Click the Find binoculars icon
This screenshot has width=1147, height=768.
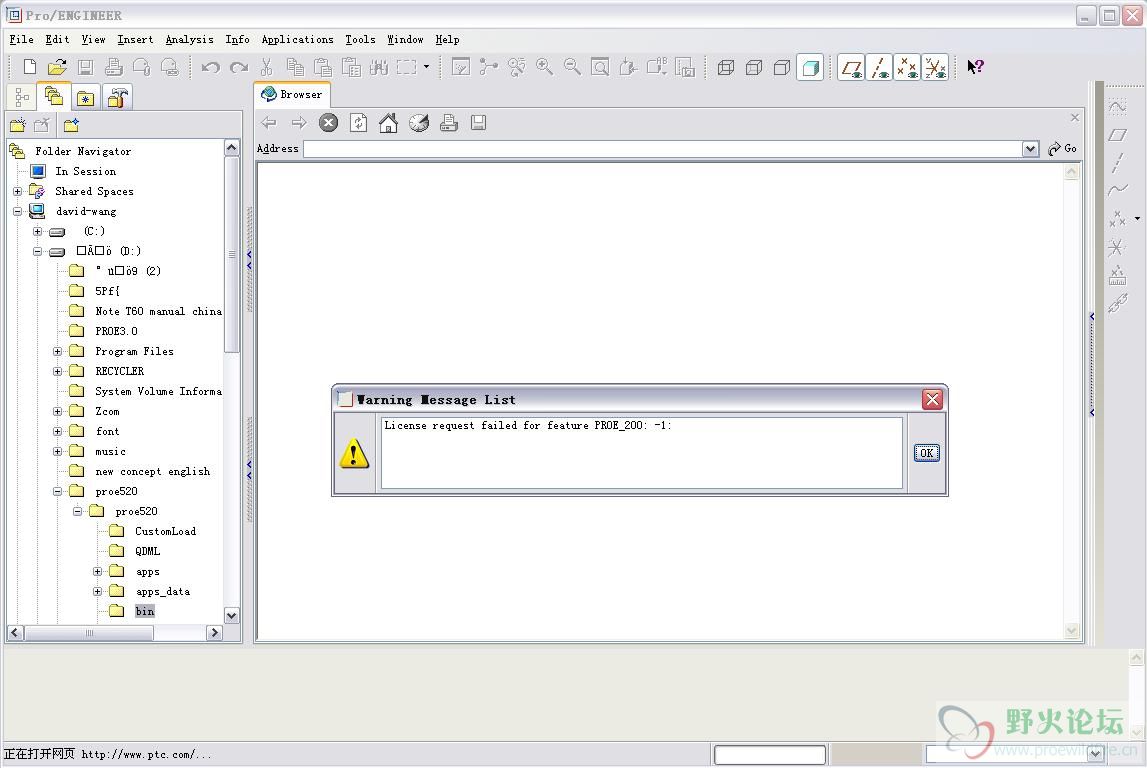coord(379,67)
